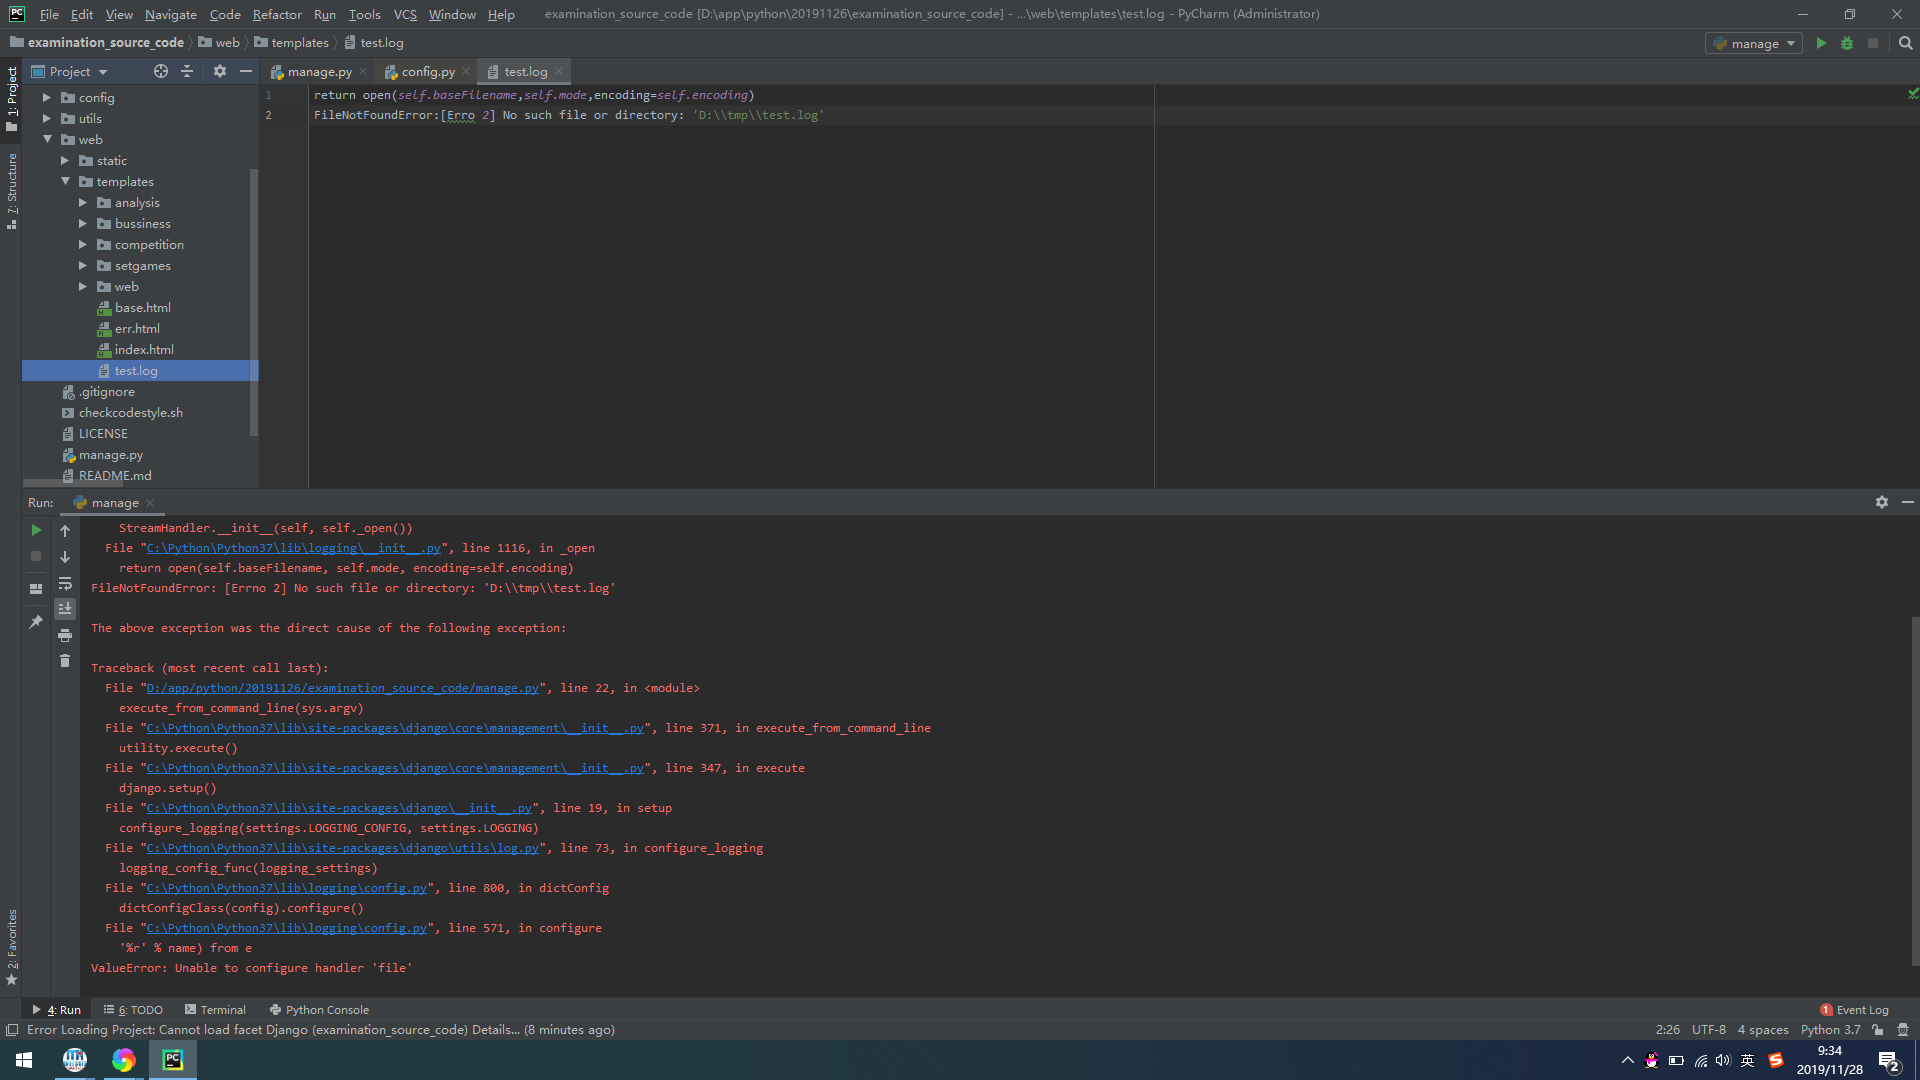This screenshot has height=1080, width=1920.
Task: Click Up the stack trace arrow
Action: click(x=65, y=531)
